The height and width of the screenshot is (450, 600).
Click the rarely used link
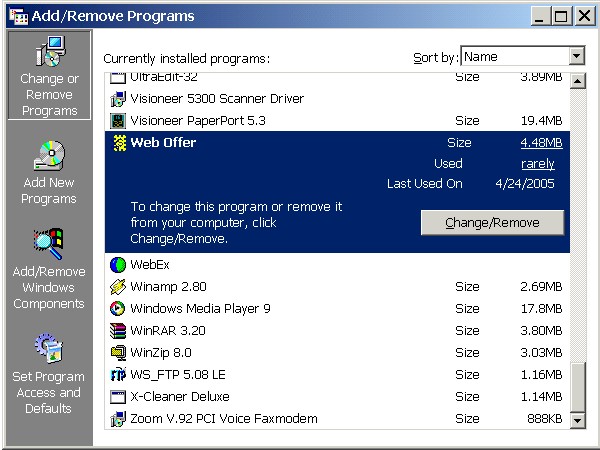(538, 164)
